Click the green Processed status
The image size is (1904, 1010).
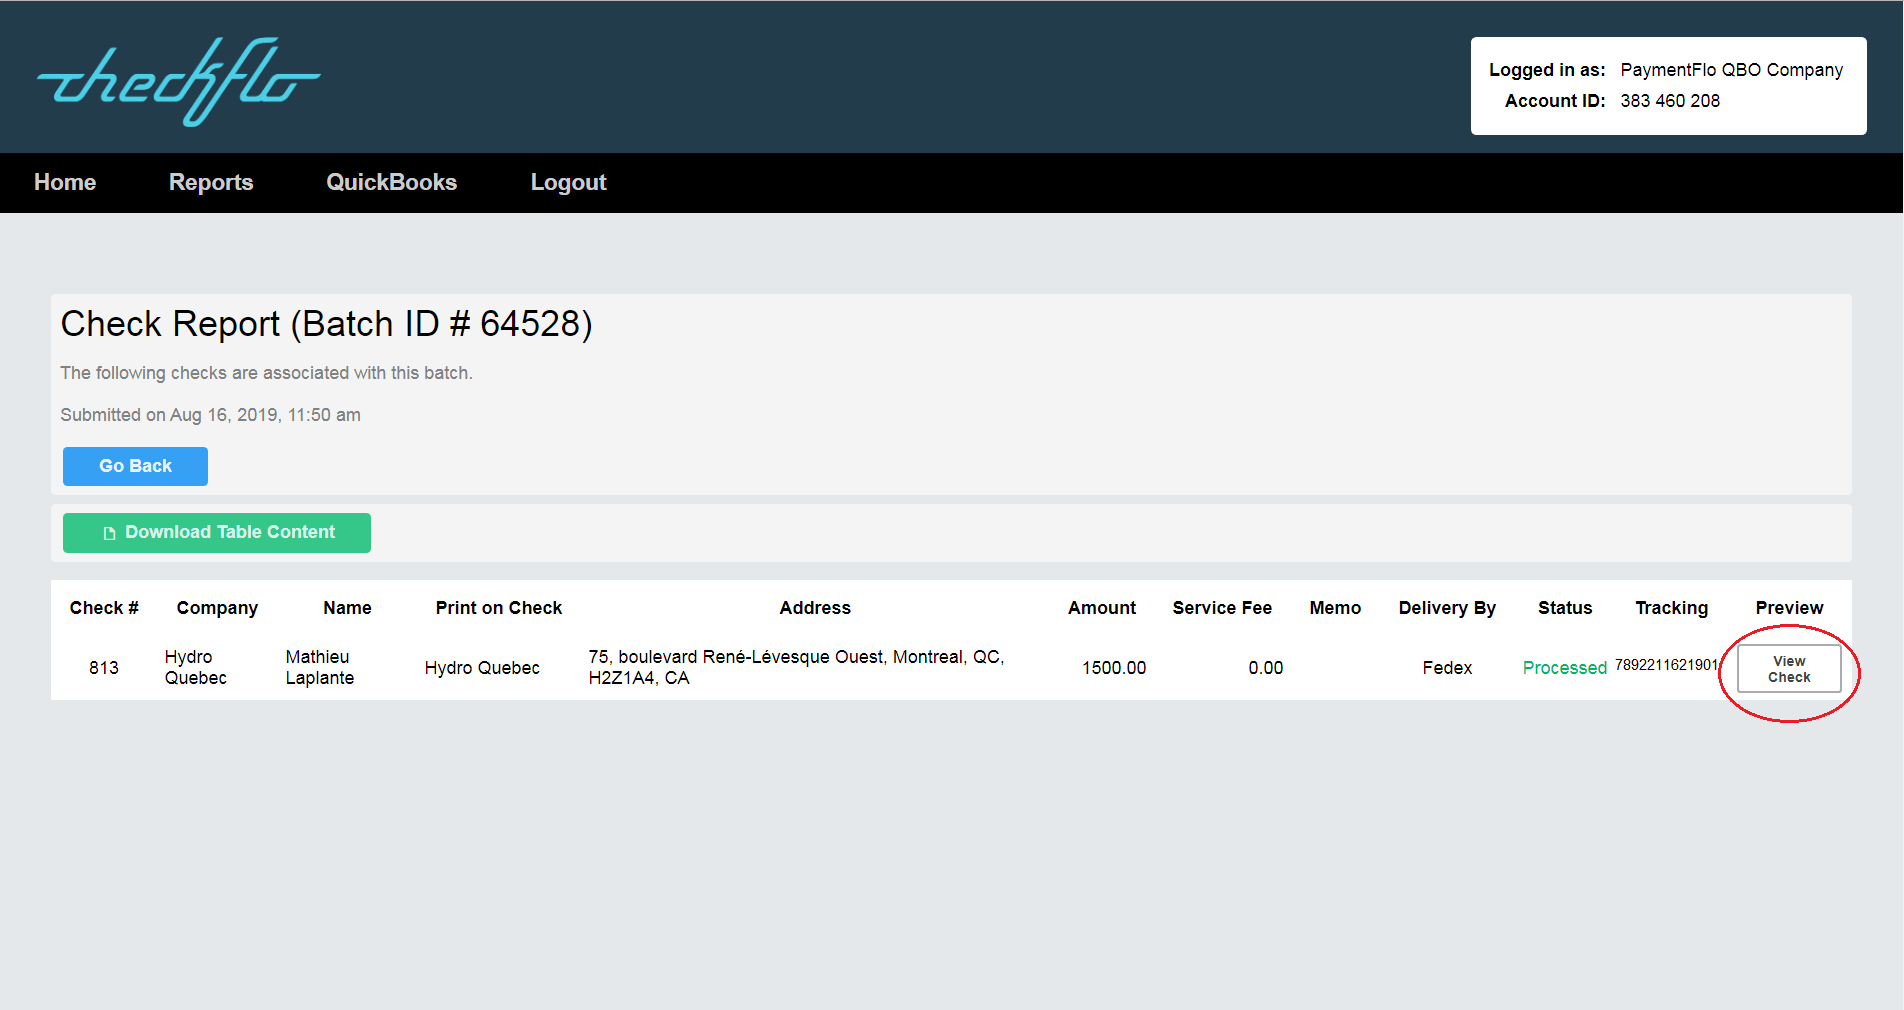coord(1565,668)
